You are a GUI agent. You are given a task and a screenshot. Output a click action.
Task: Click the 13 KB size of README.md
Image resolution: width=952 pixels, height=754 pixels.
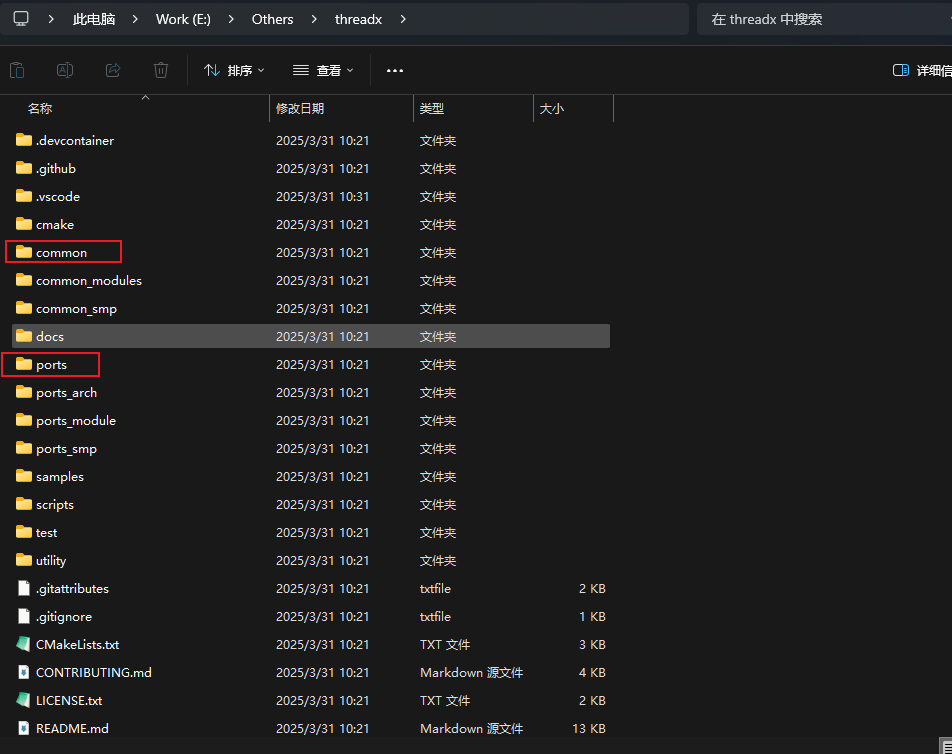point(589,729)
